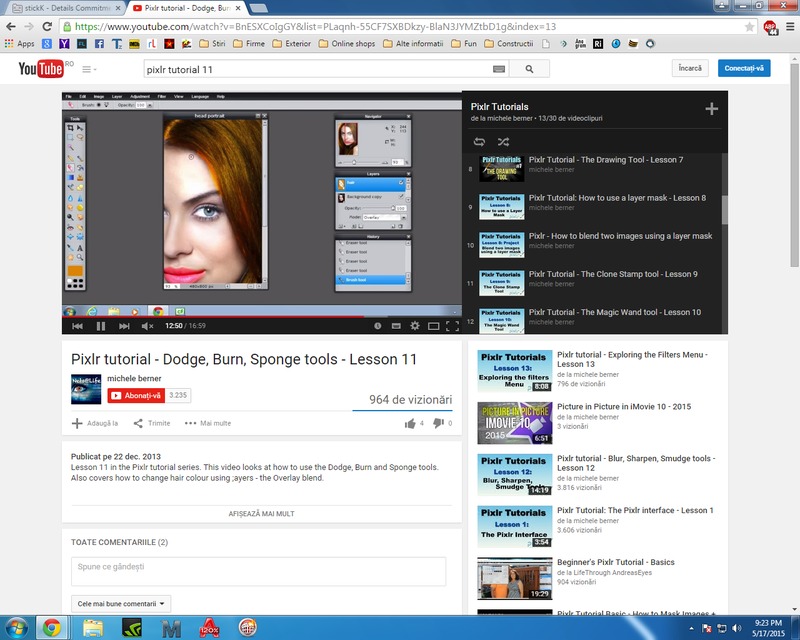Click the volume icon in the system tray
Image resolution: width=800 pixels, height=640 pixels.
click(x=736, y=628)
